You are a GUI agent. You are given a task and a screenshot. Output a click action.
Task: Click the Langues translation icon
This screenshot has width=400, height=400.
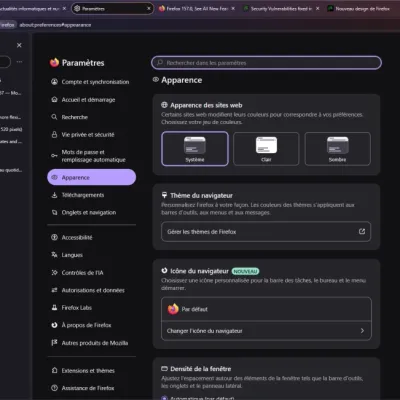pos(54,255)
